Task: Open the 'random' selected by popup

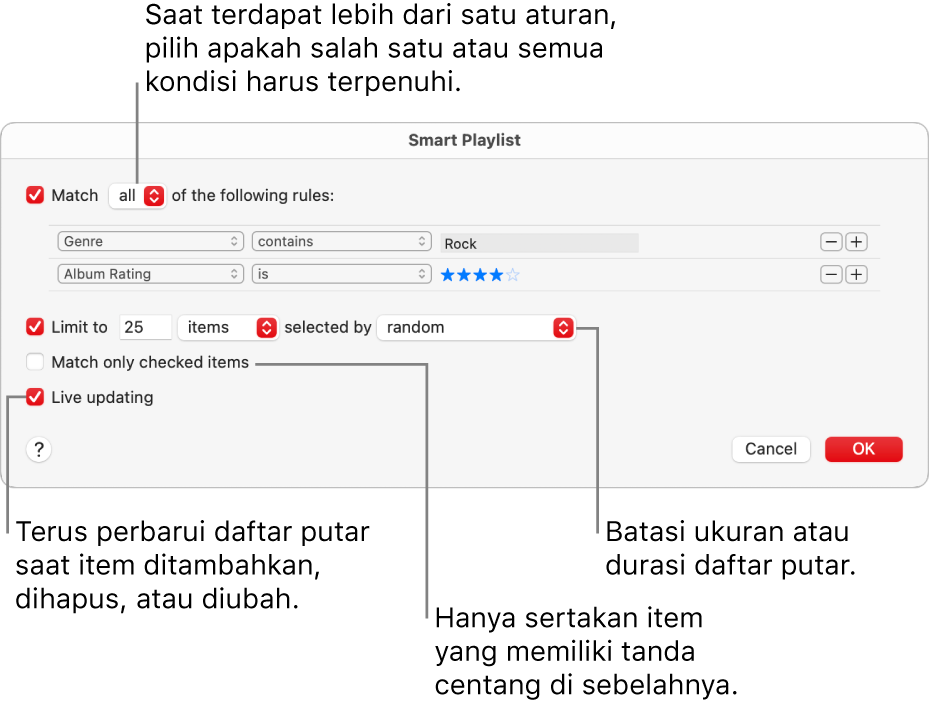Action: tap(476, 327)
